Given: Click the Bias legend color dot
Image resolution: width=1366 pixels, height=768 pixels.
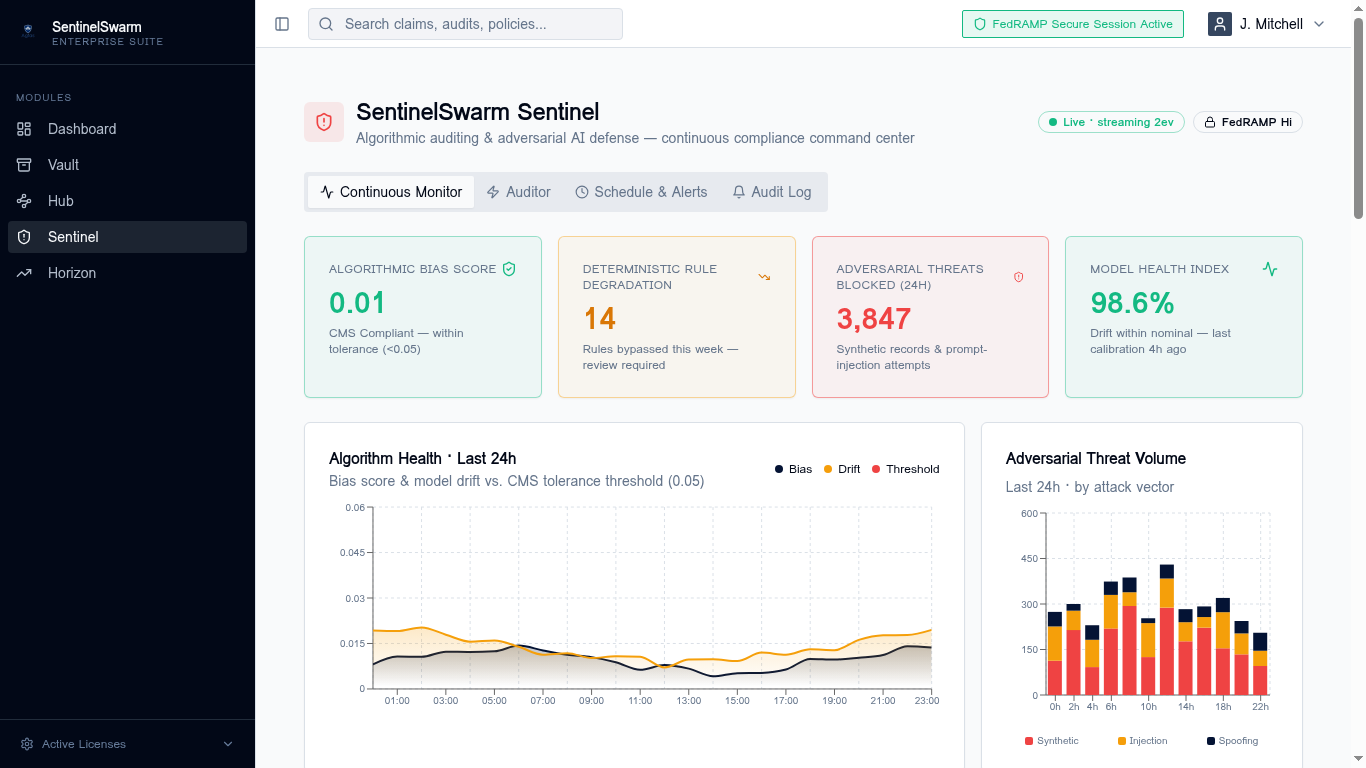Looking at the screenshot, I should (x=779, y=469).
